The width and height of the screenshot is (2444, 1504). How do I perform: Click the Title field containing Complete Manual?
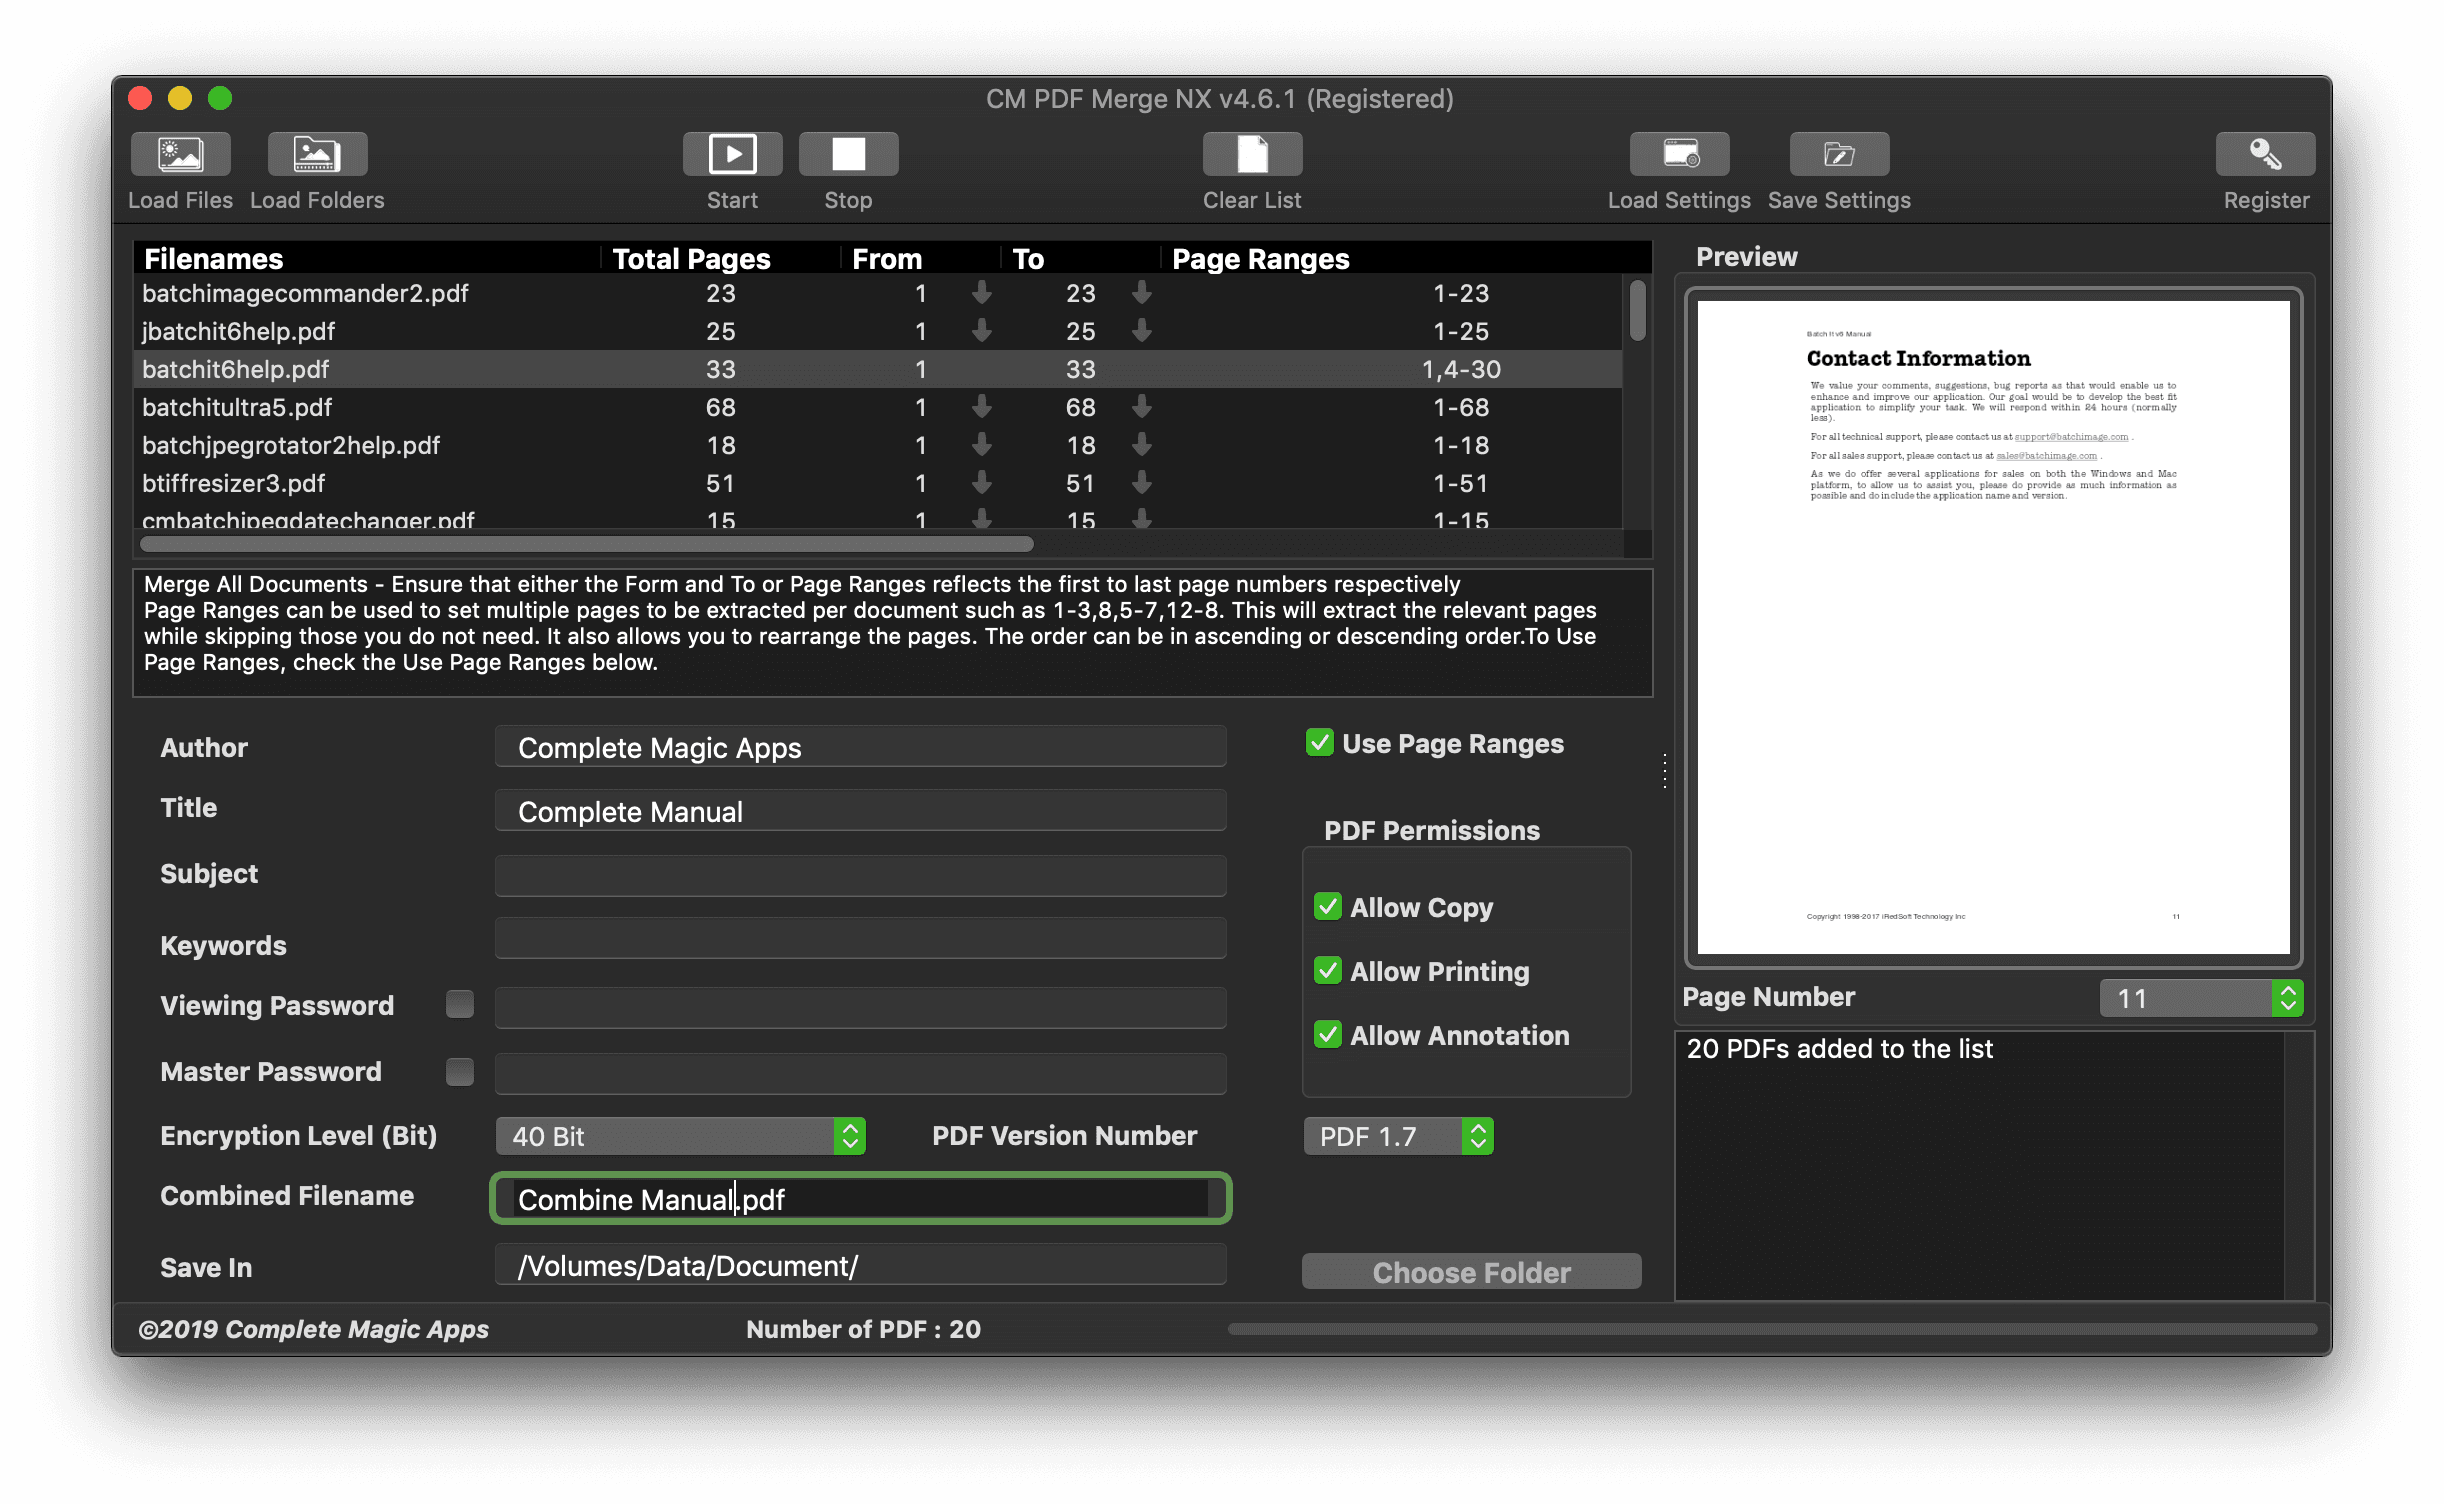pyautogui.click(x=860, y=811)
